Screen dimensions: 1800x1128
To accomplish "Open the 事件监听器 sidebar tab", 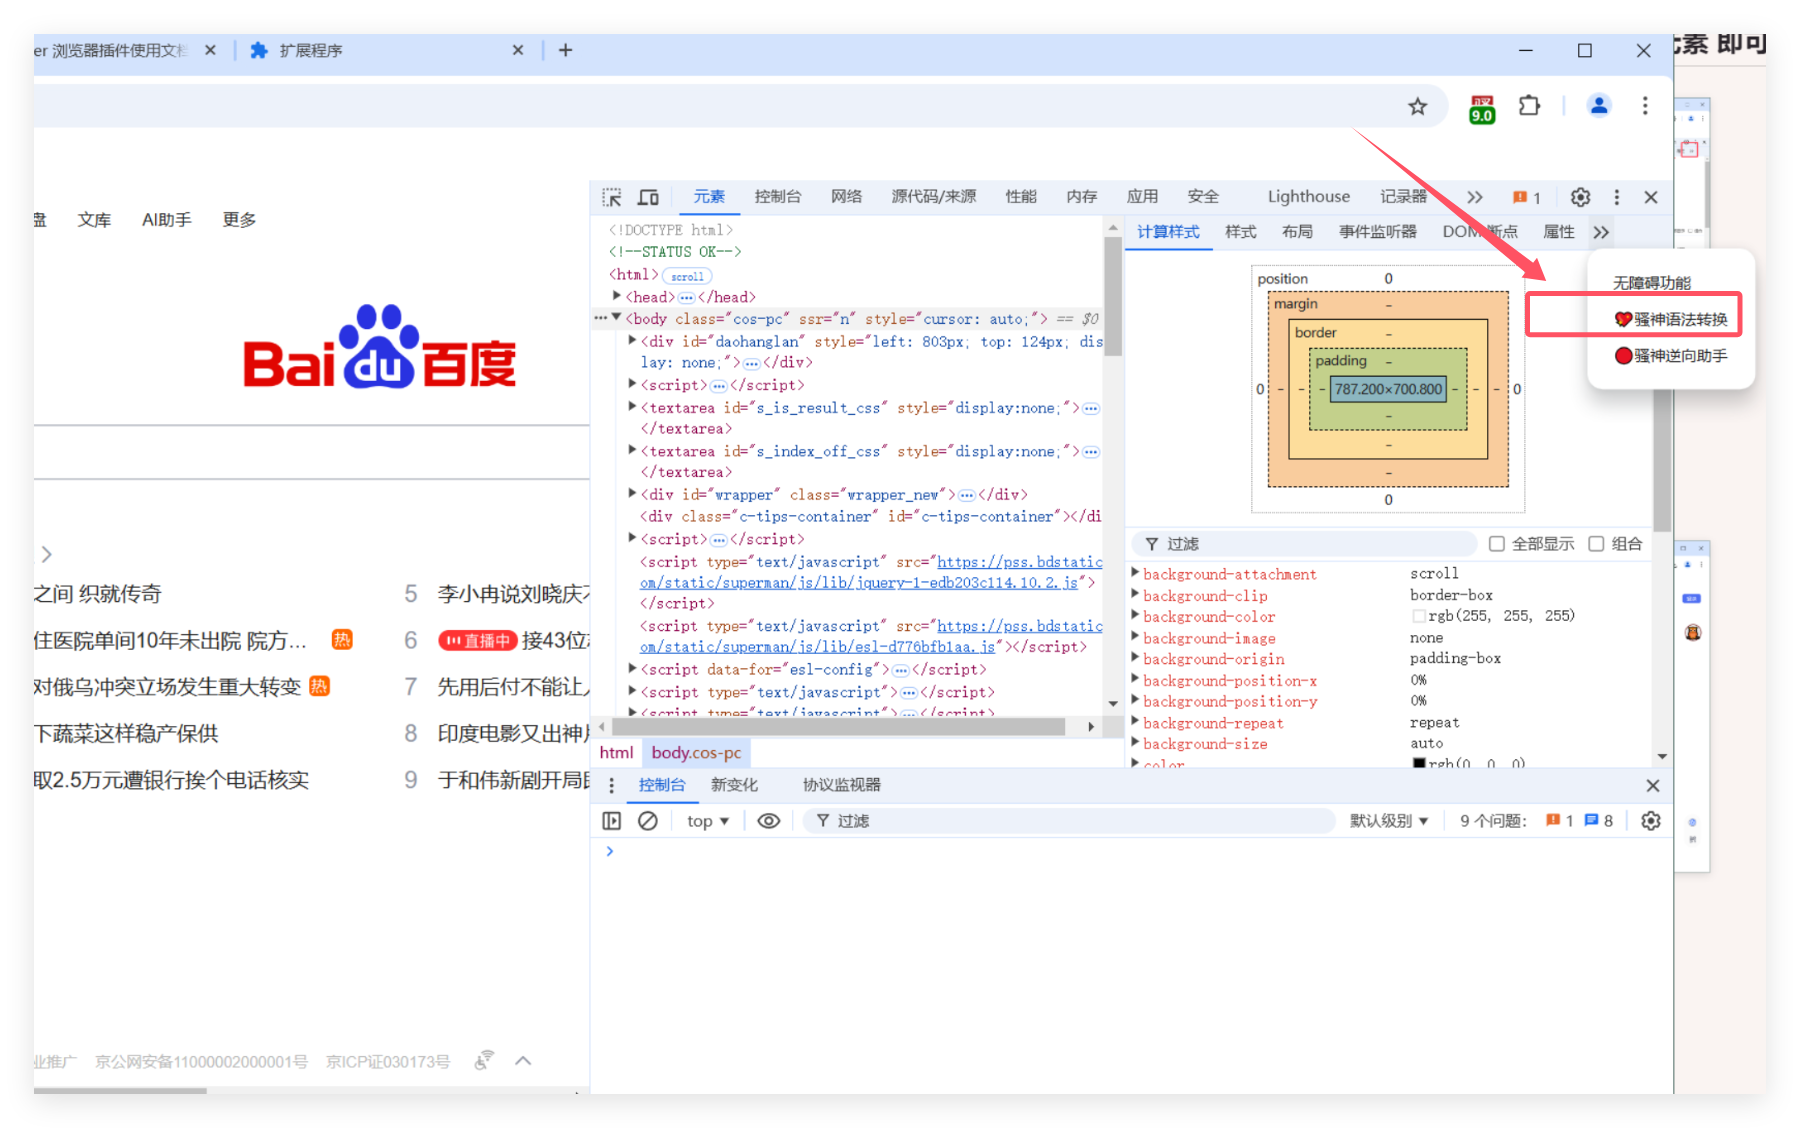I will point(1377,232).
